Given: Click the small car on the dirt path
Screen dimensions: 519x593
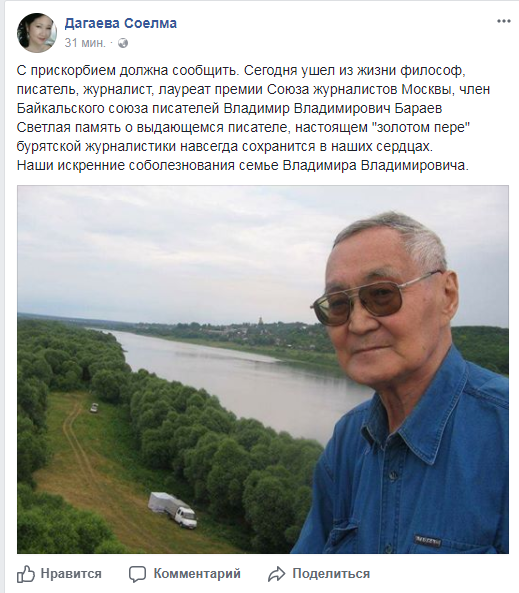Looking at the screenshot, I should (x=94, y=408).
